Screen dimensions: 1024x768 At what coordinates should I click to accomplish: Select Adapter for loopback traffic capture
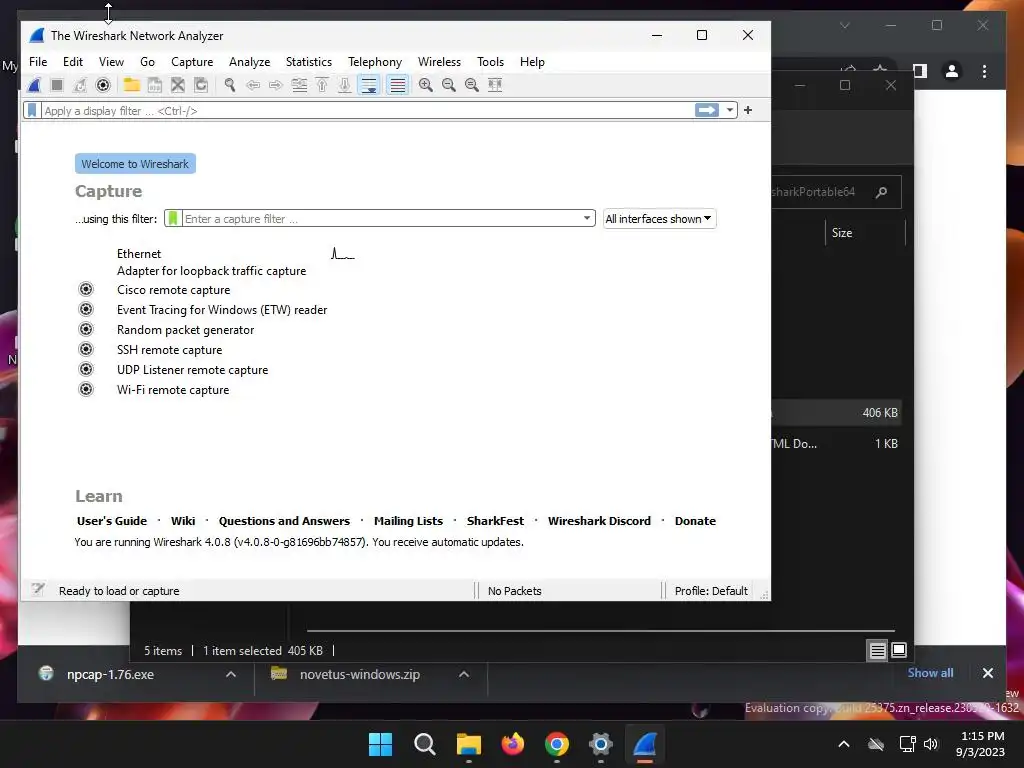212,270
